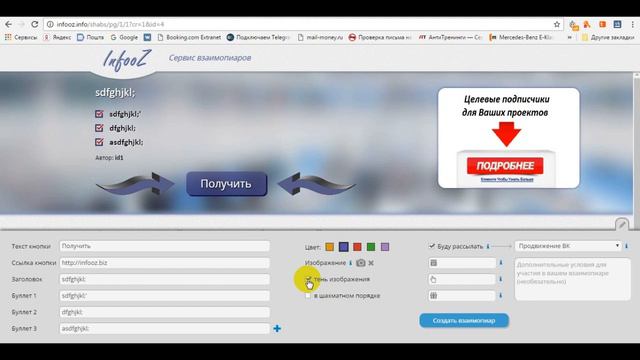Choose the orange color swatch
The image size is (640, 360).
click(329, 247)
